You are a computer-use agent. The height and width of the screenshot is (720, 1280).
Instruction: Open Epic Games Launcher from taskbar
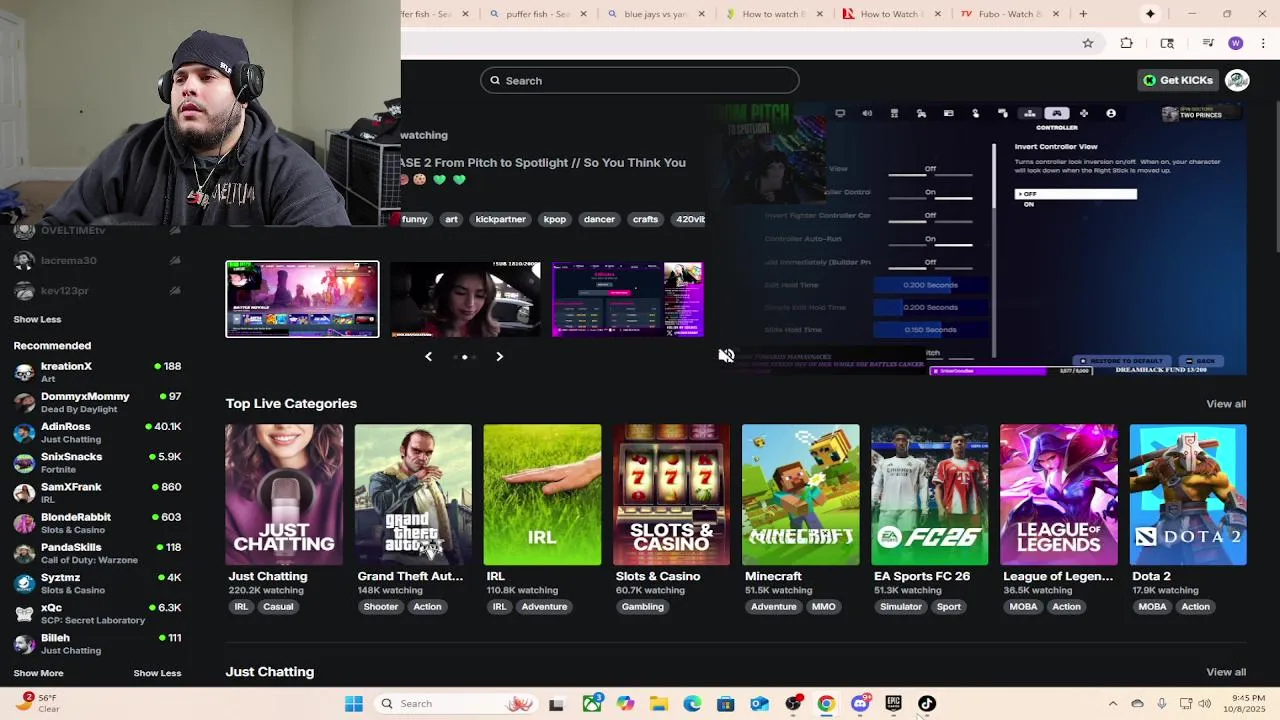pos(893,704)
